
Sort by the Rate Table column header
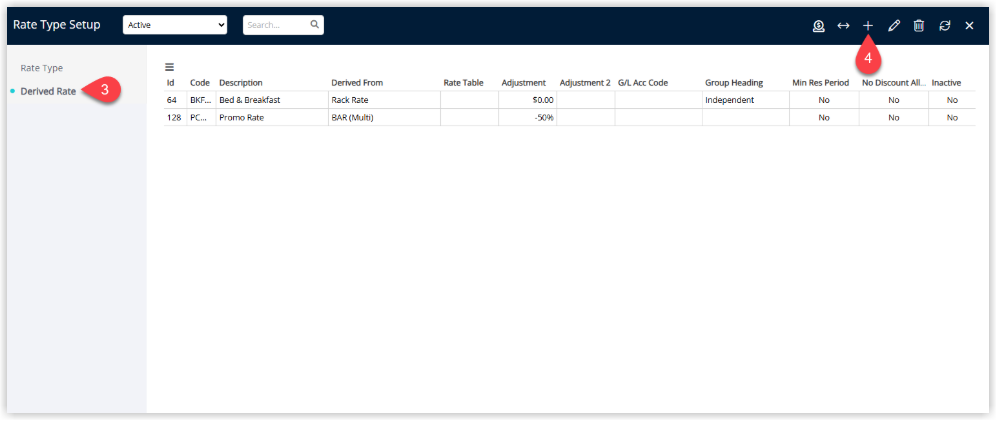click(464, 83)
